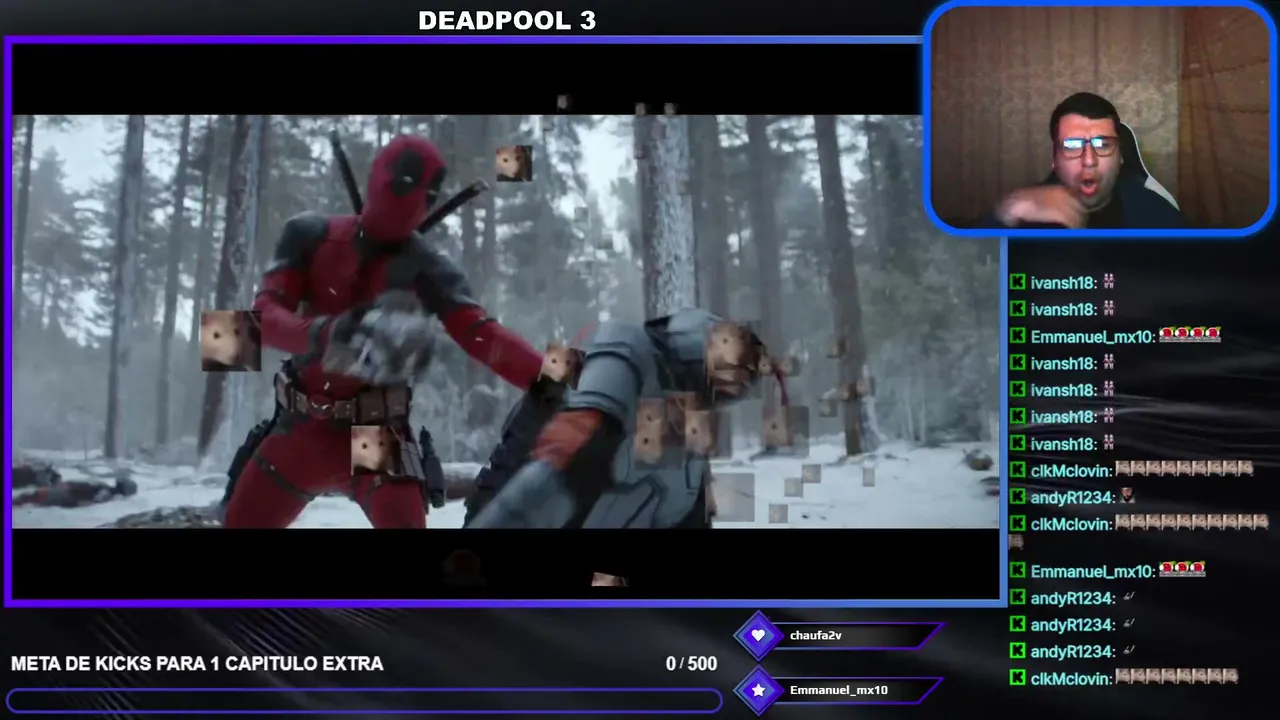Click the Deadpool movie video frame
The width and height of the screenshot is (1280, 720).
pyautogui.click(x=505, y=321)
